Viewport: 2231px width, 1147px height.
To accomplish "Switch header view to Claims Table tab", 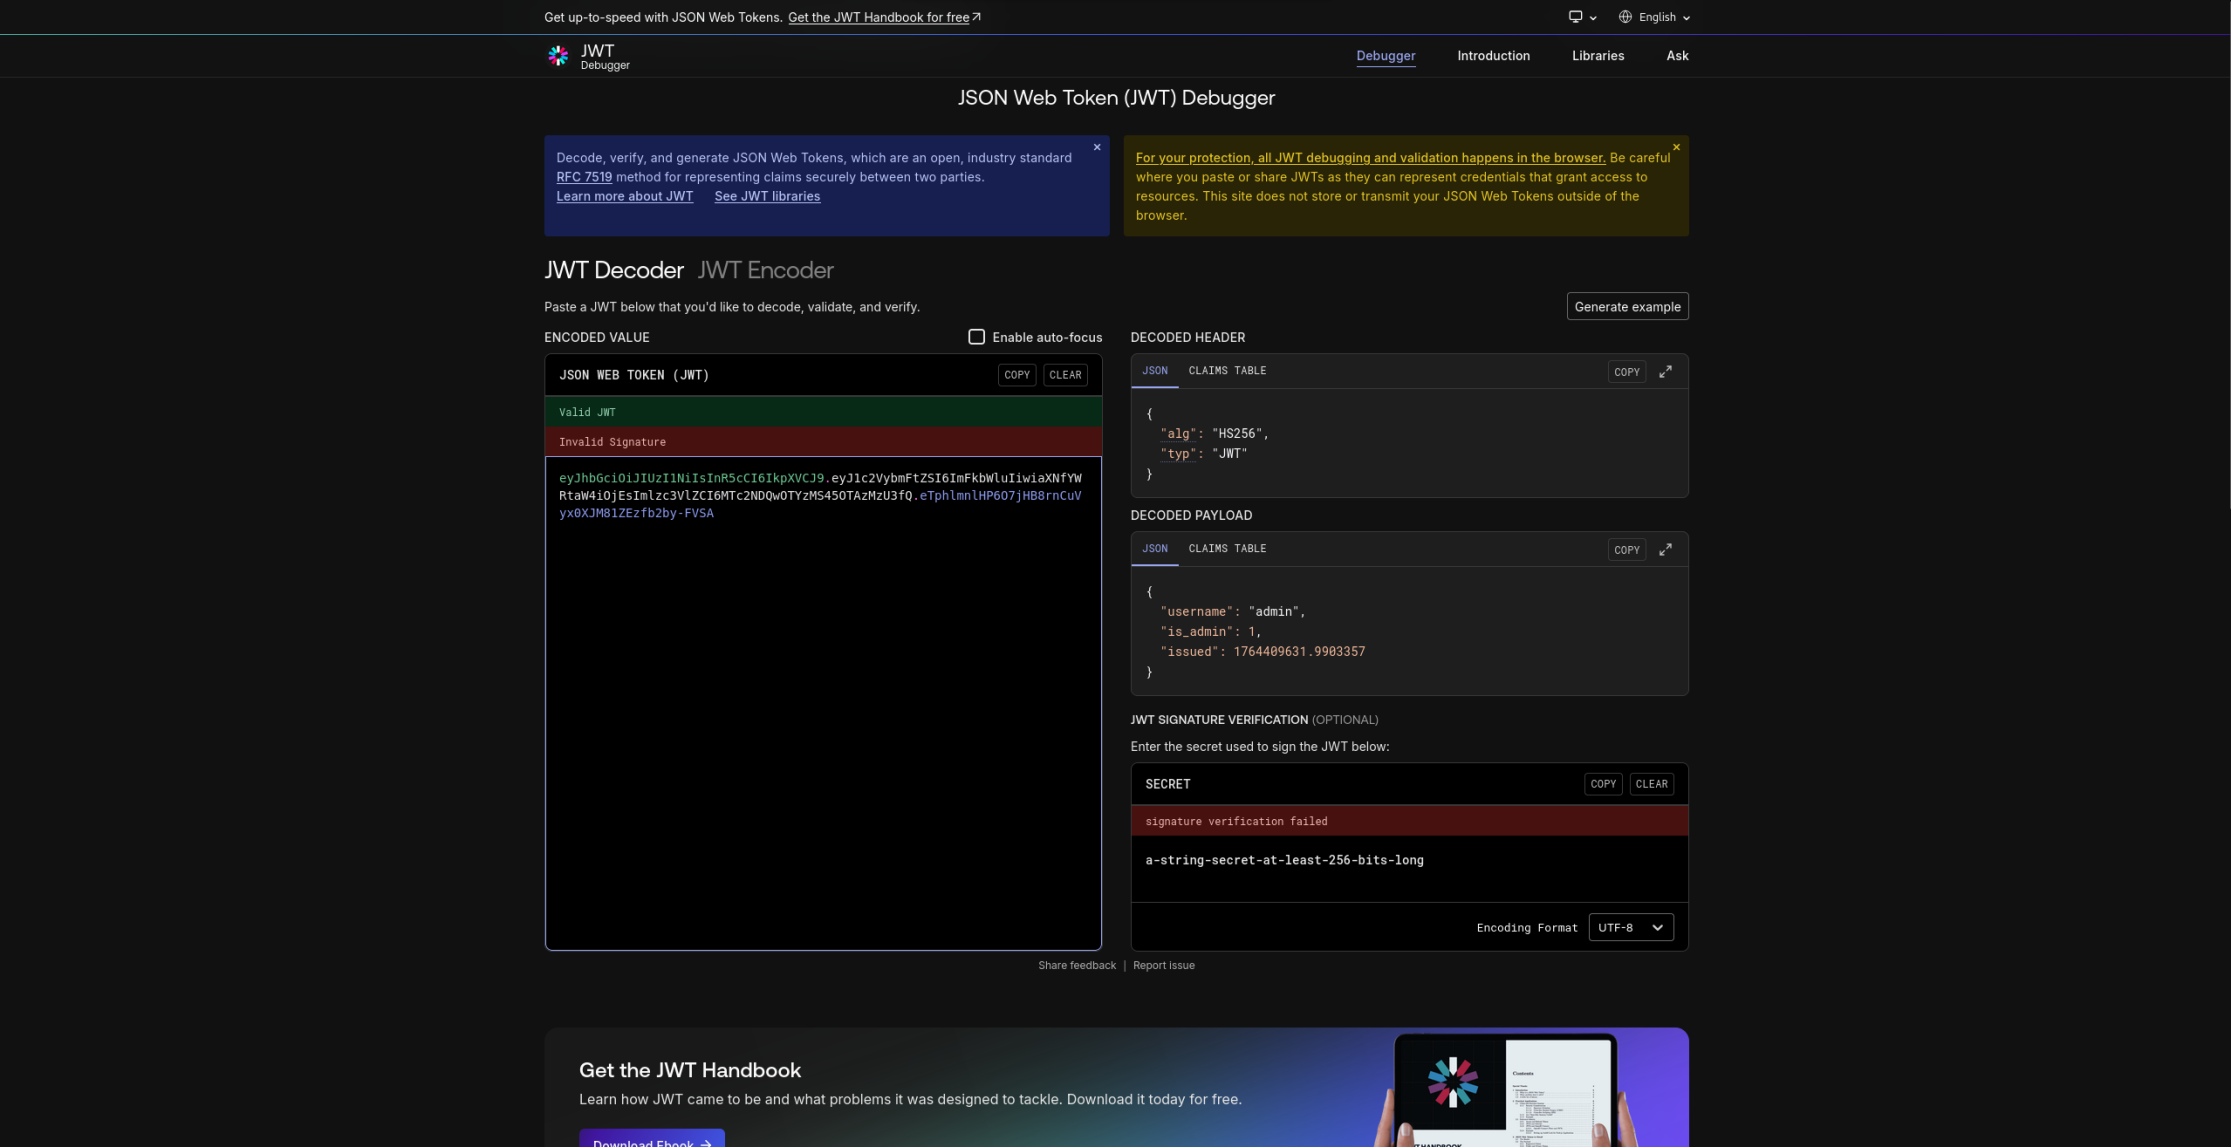I will click(1227, 371).
